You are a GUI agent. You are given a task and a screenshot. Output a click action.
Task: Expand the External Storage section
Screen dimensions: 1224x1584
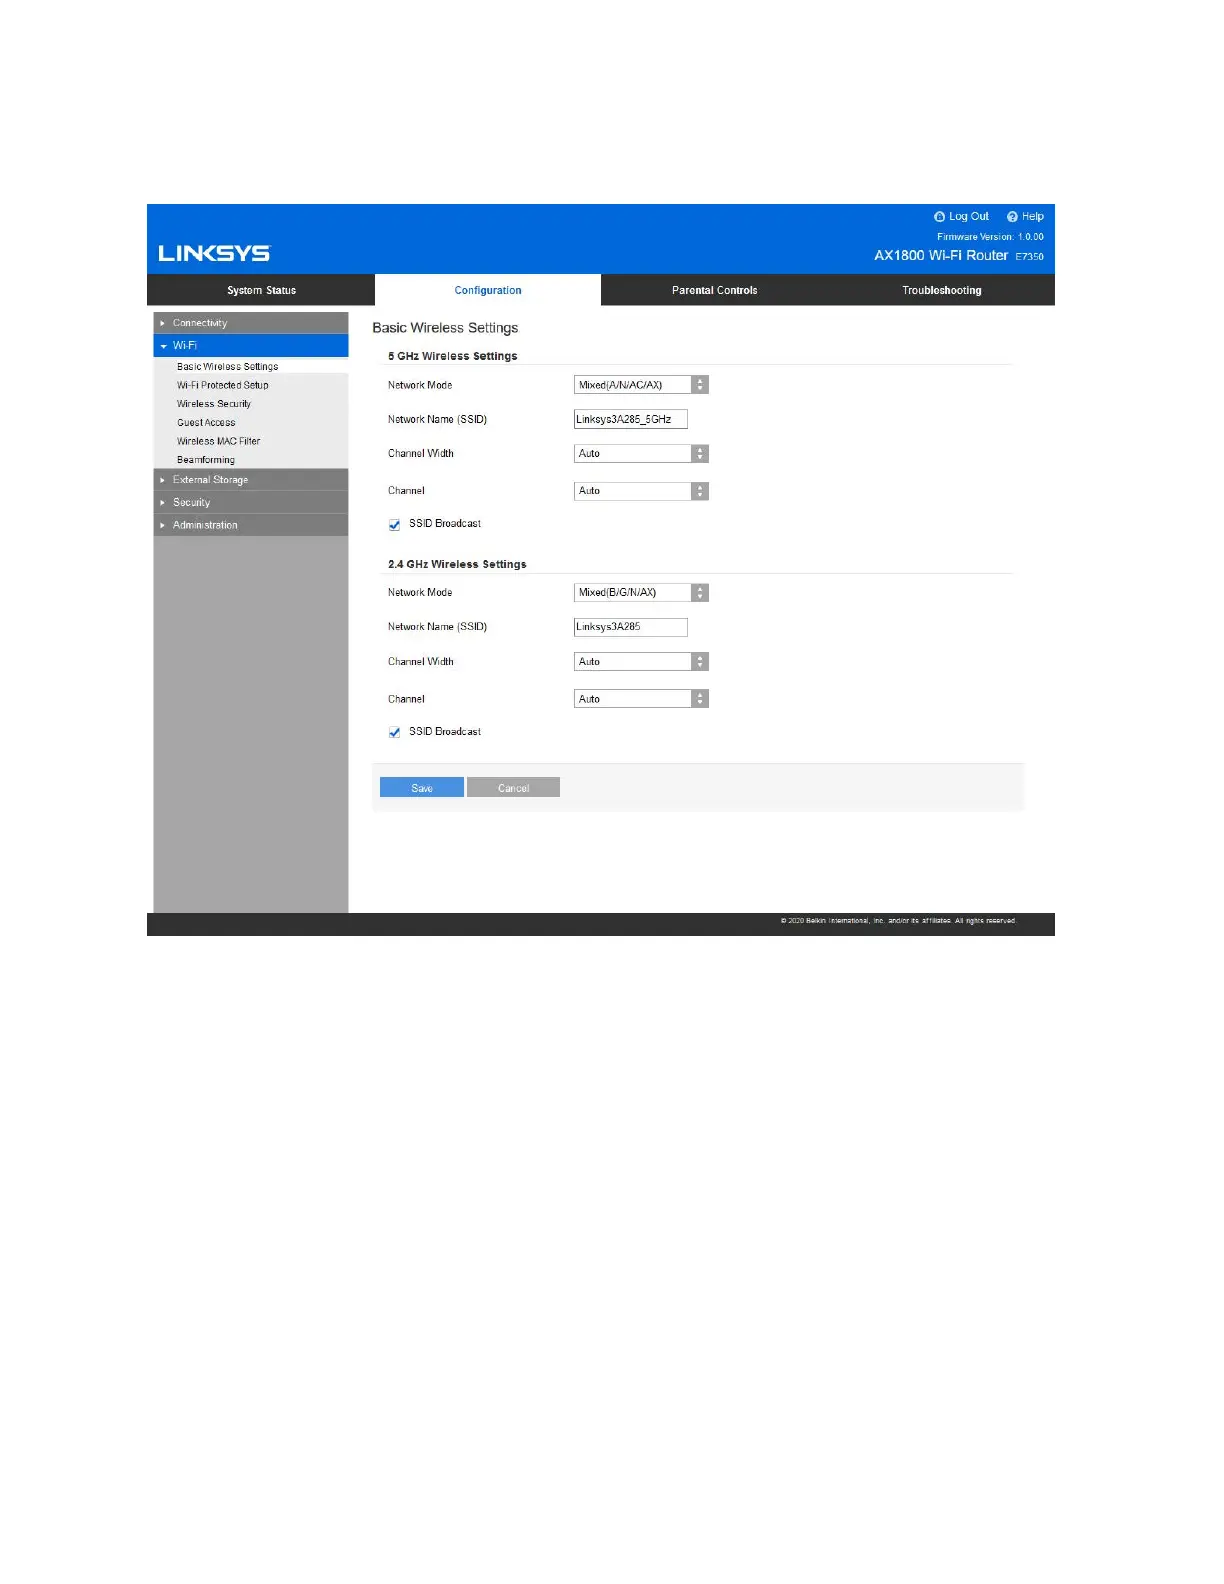coord(251,480)
